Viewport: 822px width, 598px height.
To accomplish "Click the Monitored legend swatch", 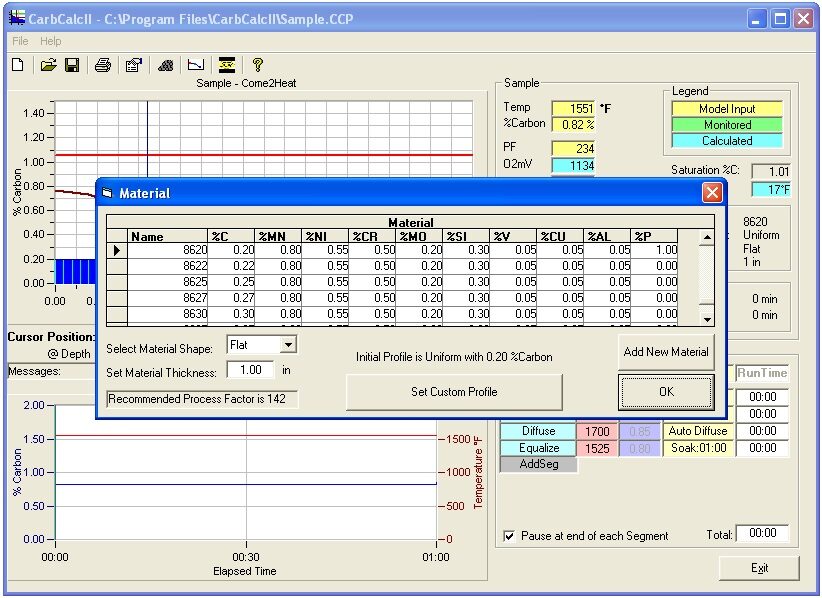I will pyautogui.click(x=727, y=125).
